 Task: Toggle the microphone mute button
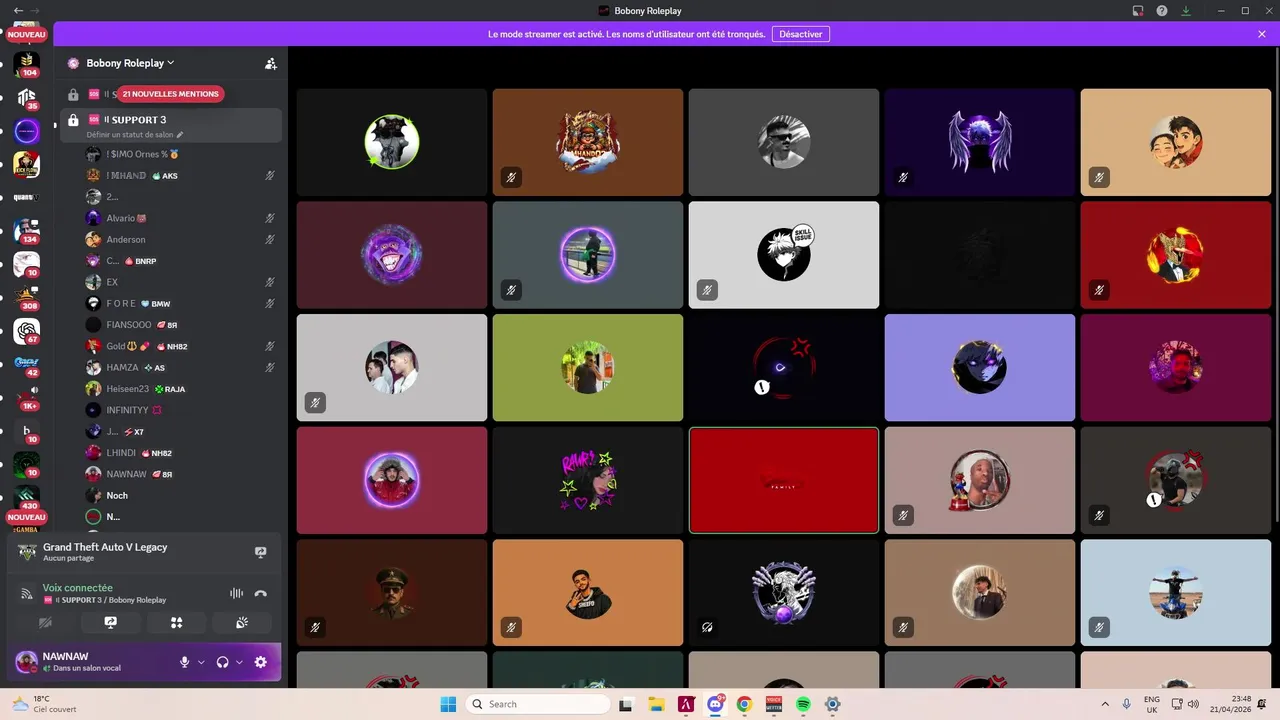click(x=184, y=662)
